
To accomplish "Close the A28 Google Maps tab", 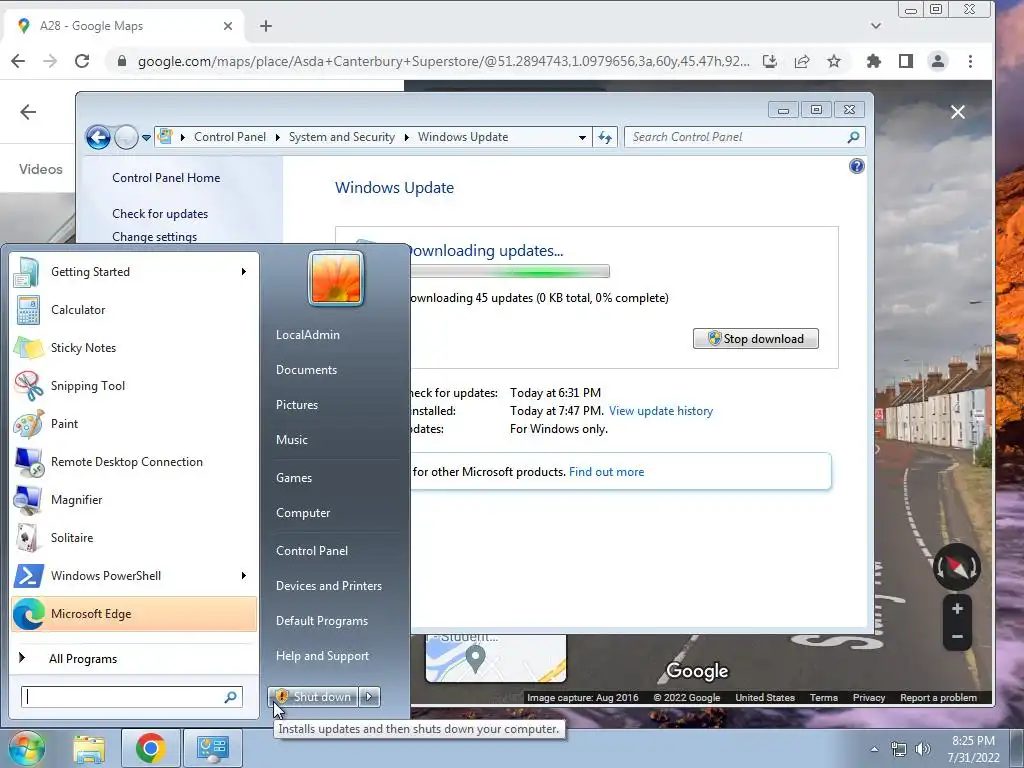I will 228,26.
